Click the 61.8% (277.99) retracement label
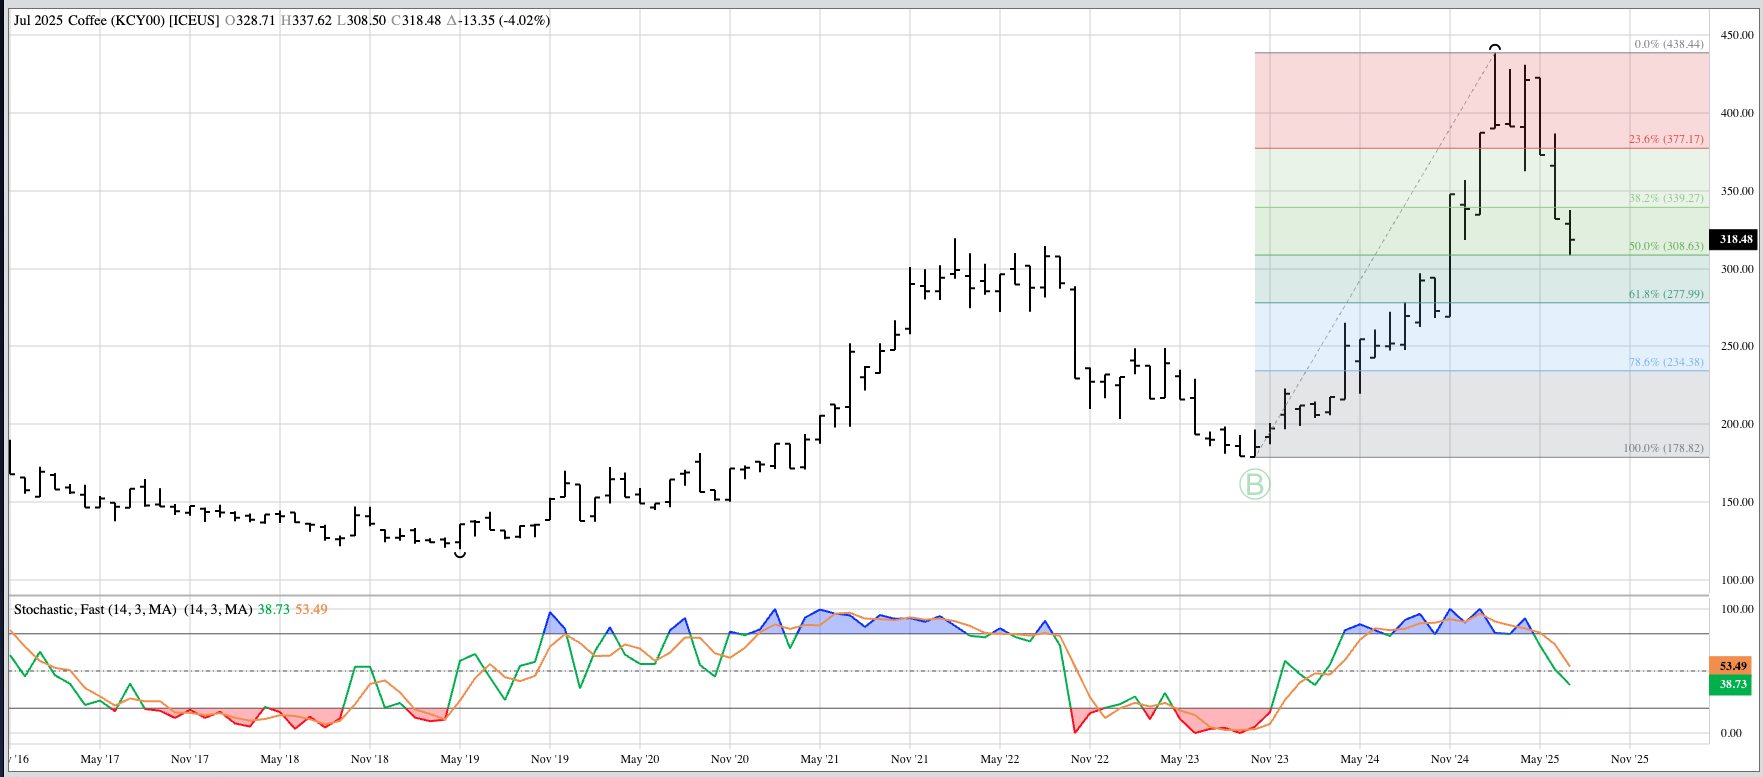 (x=1665, y=294)
